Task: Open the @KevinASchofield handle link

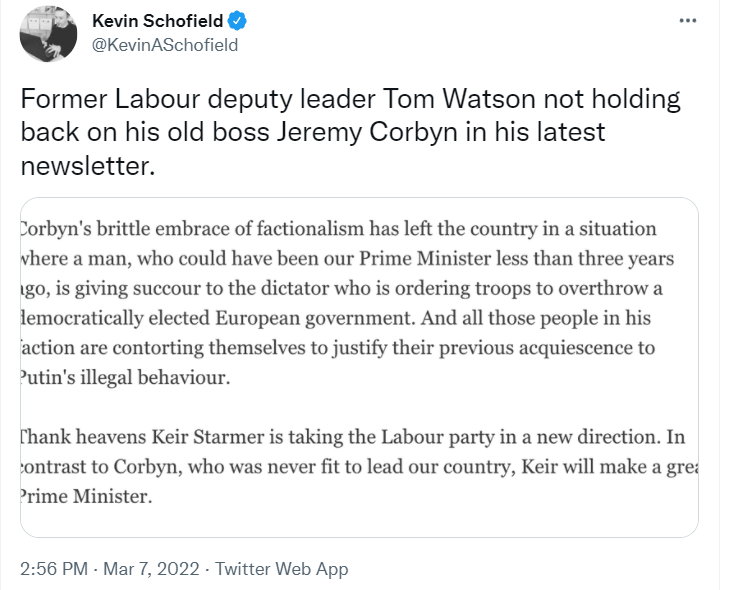Action: 164,45
